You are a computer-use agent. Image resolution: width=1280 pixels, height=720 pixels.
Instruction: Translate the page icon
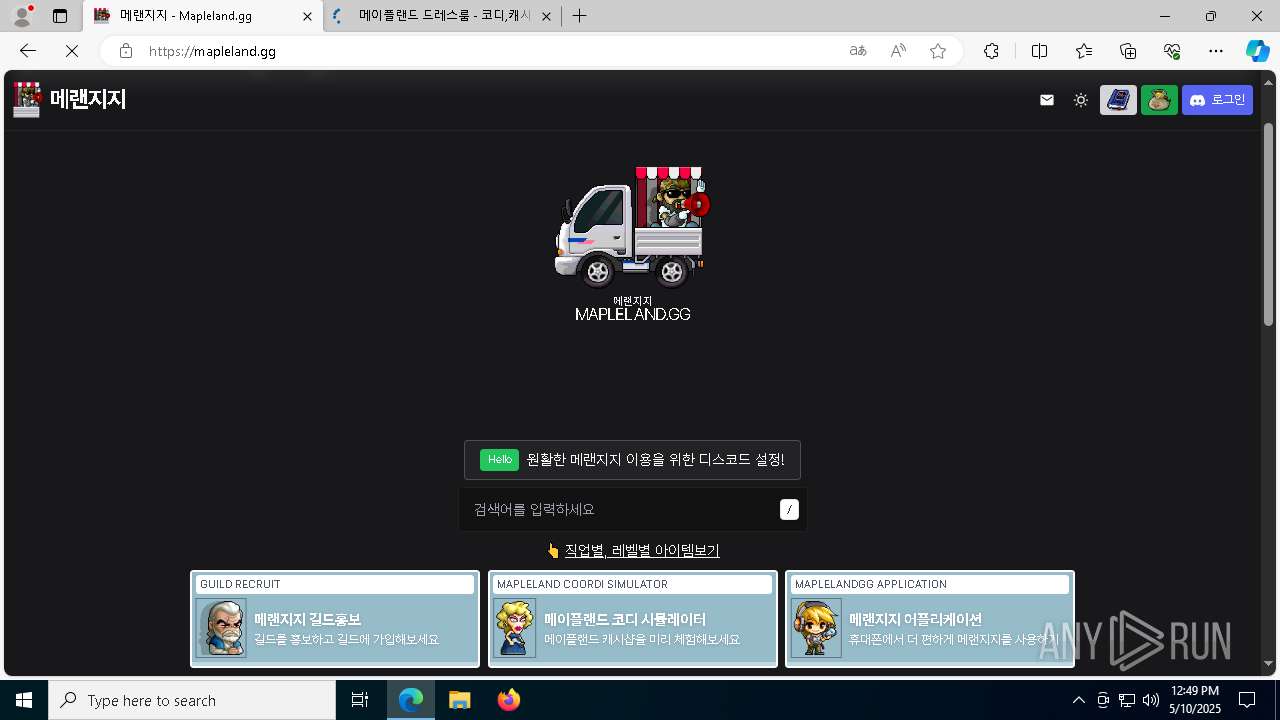click(x=858, y=51)
